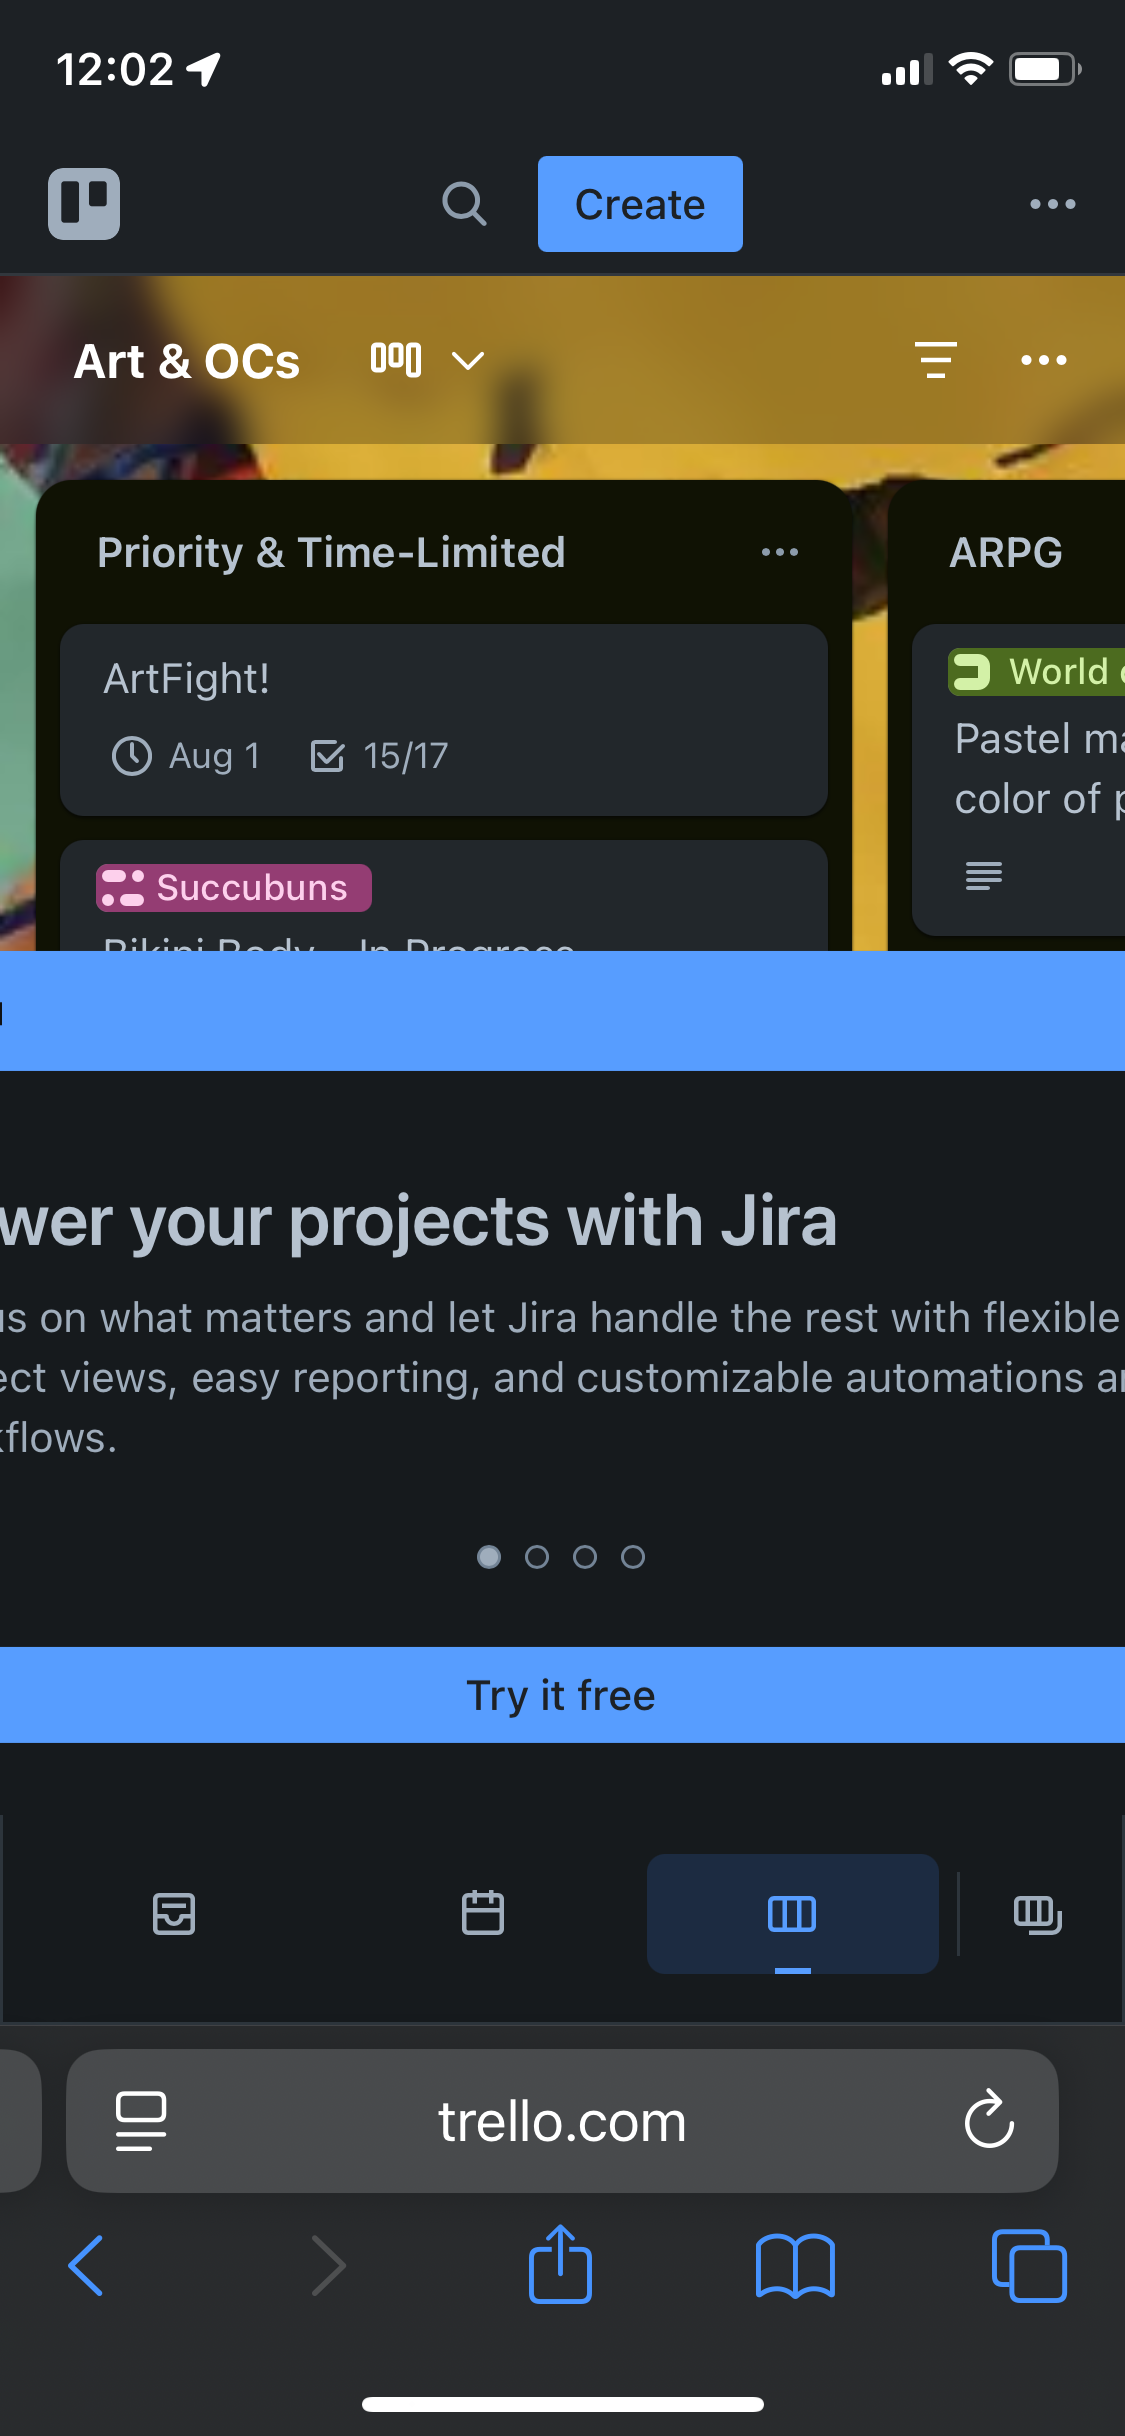Open the top header more options menu

coord(1053,204)
